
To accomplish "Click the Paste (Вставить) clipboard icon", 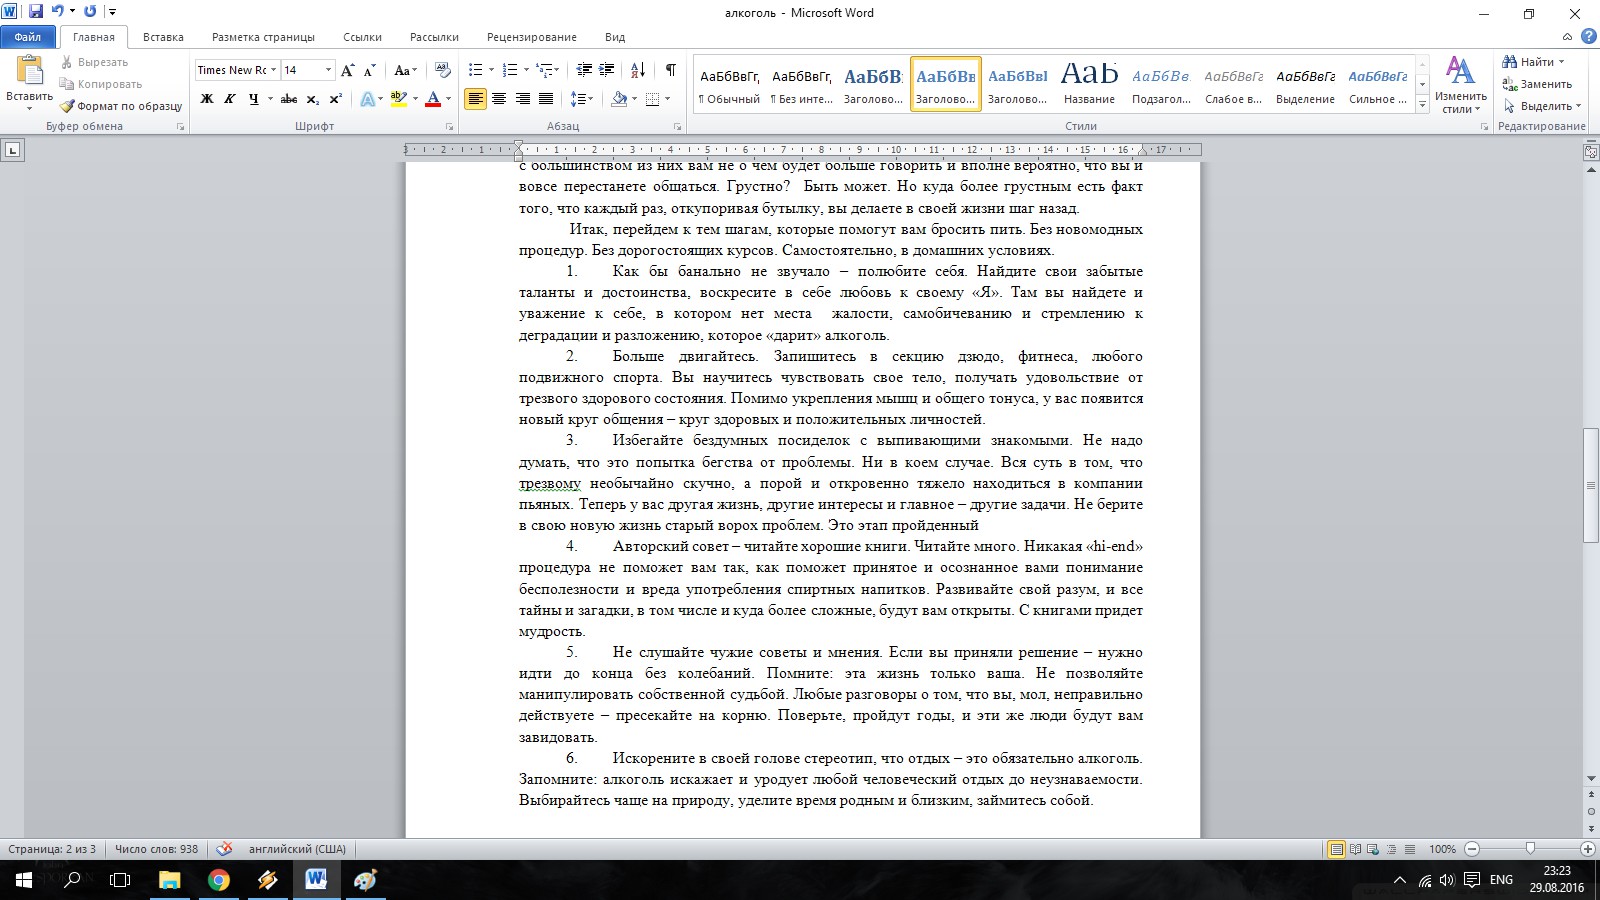I will [x=29, y=72].
